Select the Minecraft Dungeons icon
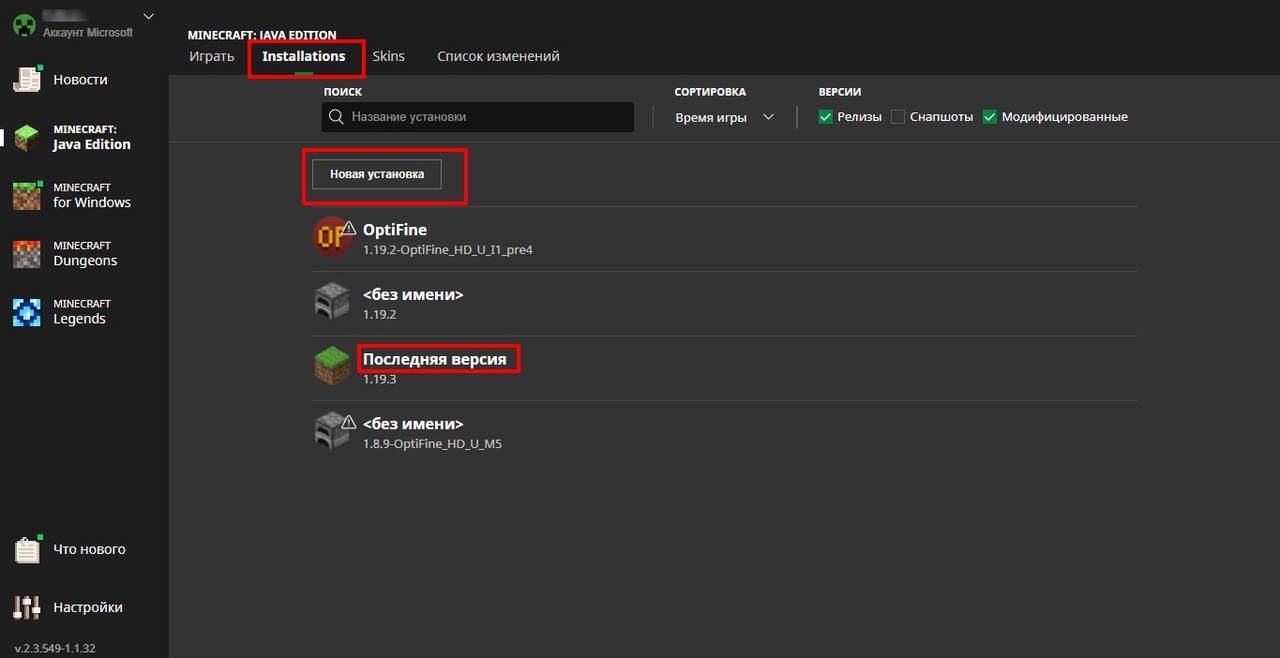This screenshot has width=1280, height=658. tap(27, 254)
